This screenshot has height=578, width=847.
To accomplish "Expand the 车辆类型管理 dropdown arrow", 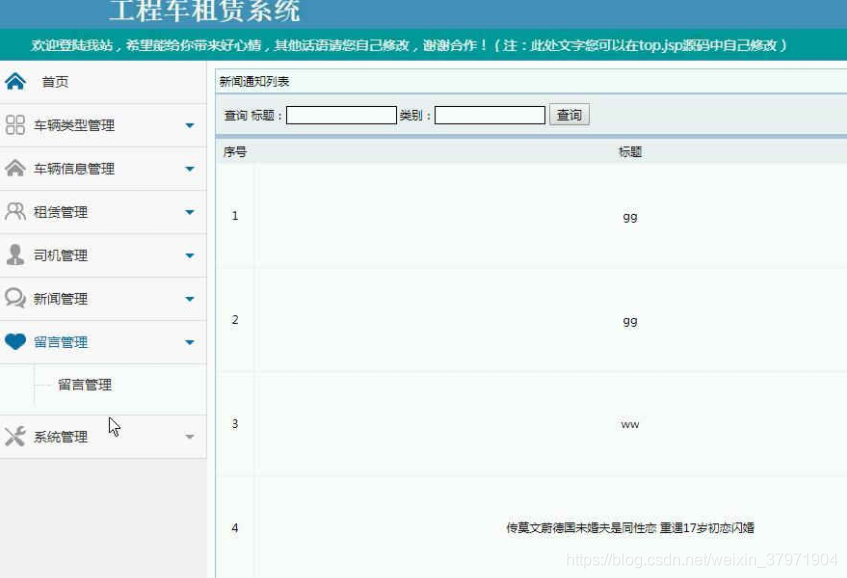I will click(190, 125).
